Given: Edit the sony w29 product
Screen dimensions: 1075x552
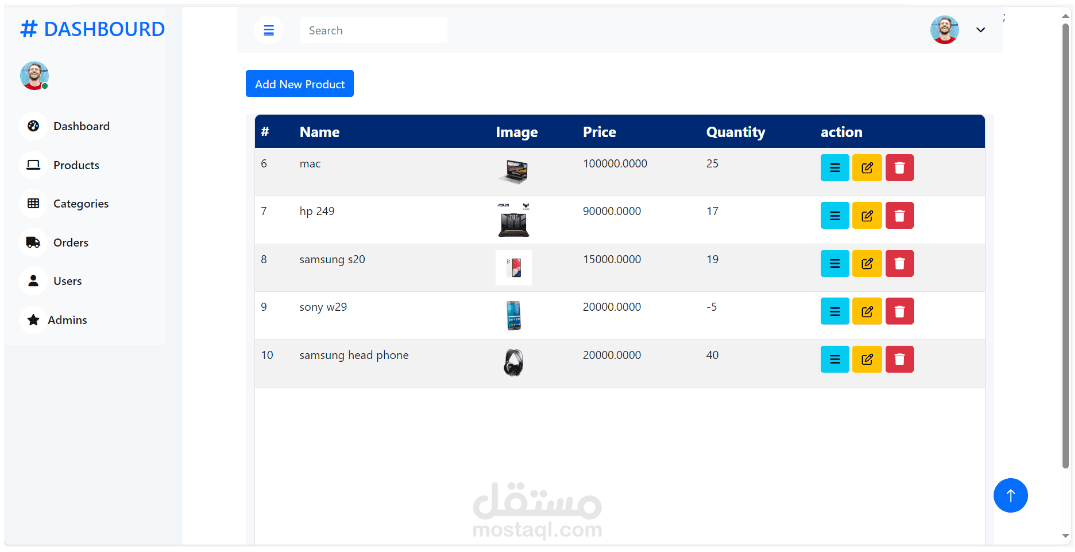Looking at the screenshot, I should tap(867, 311).
